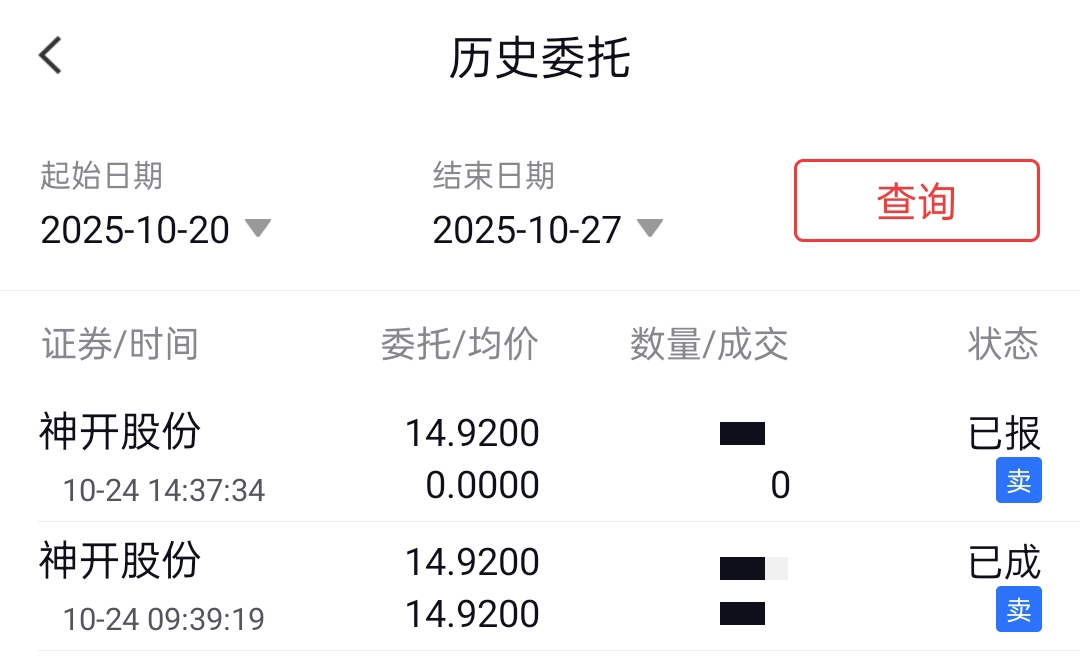
Task: Tap the 已报 status text
Action: click(1004, 434)
